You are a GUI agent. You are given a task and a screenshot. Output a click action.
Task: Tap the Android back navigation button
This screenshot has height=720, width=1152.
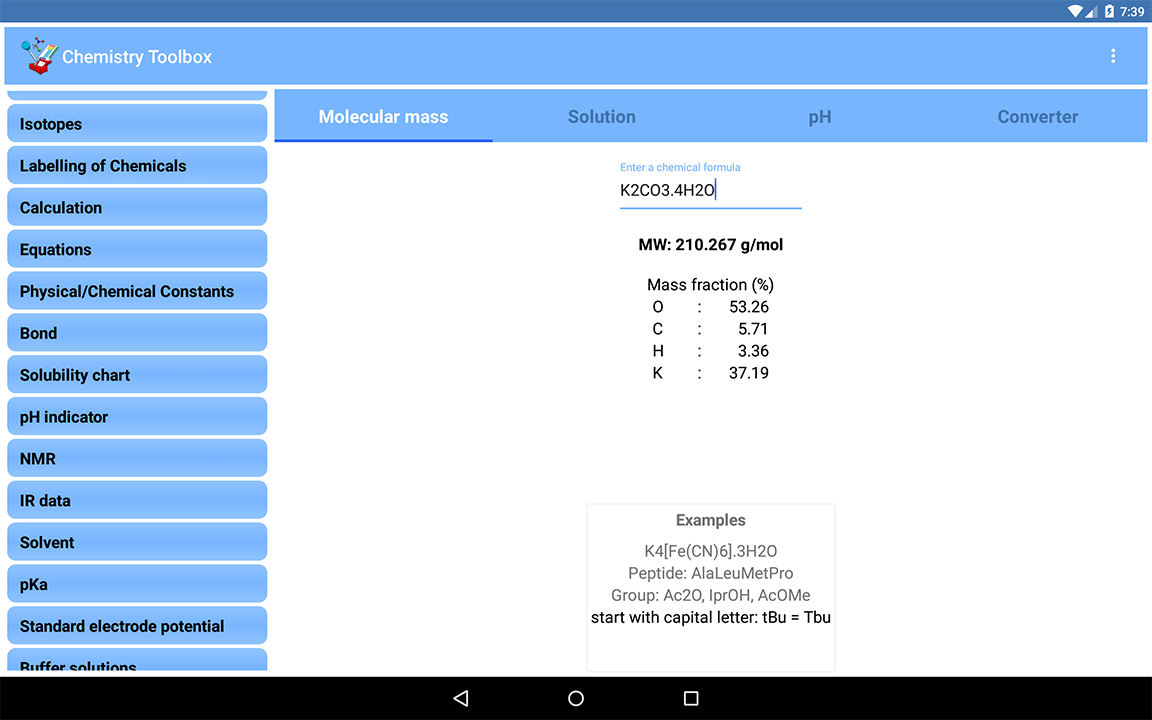pyautogui.click(x=461, y=698)
